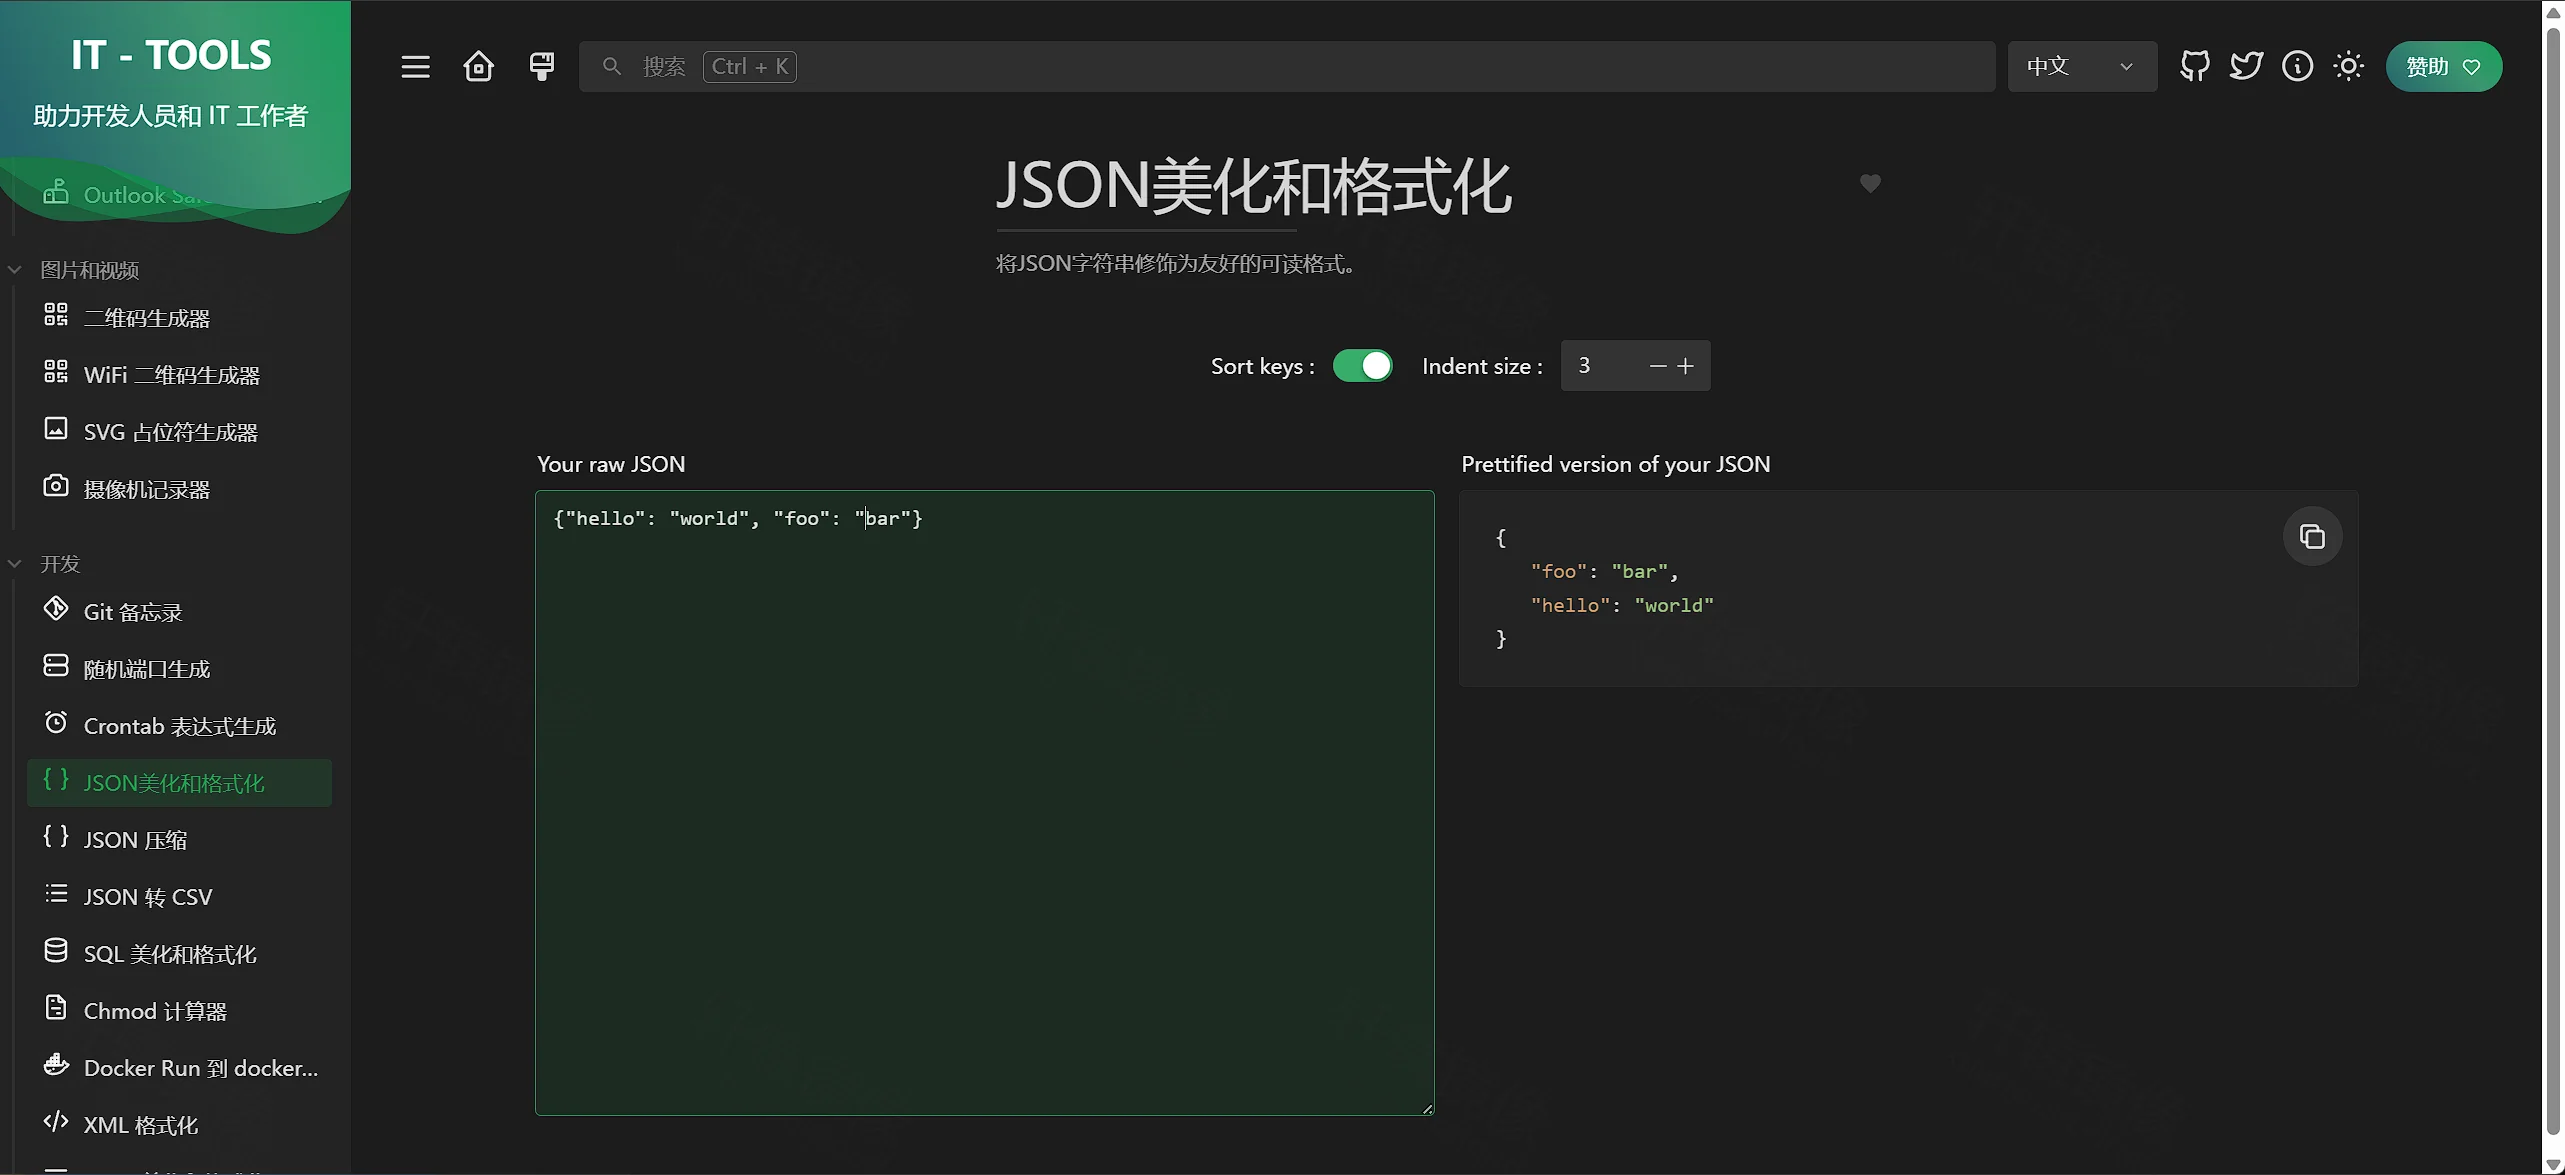The width and height of the screenshot is (2565, 1175).
Task: Click the 赞助 sponsor button
Action: tap(2443, 67)
